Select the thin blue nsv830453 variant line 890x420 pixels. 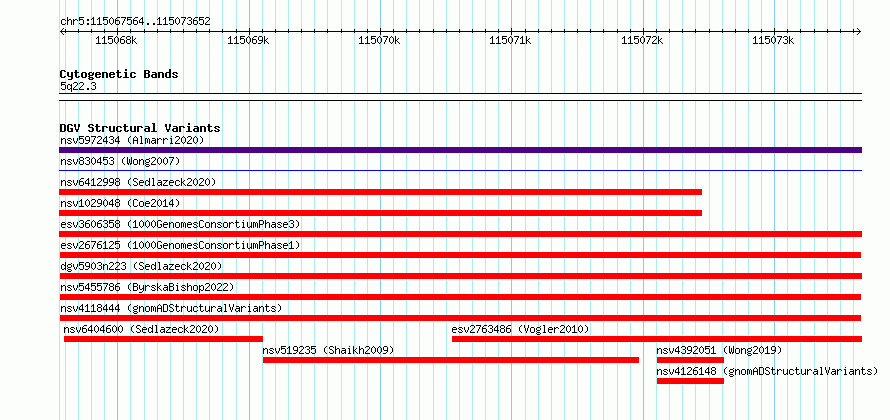pos(460,170)
